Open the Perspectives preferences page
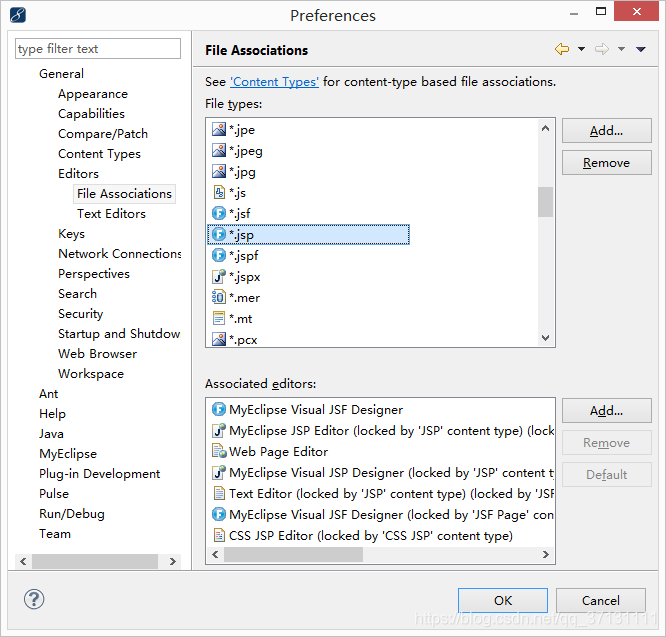 94,273
